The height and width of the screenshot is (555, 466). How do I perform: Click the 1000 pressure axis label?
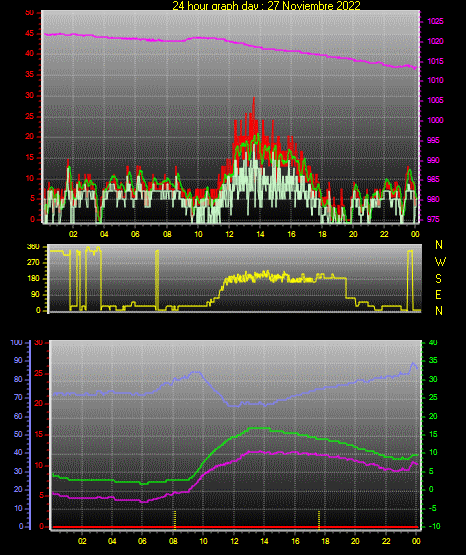point(435,120)
